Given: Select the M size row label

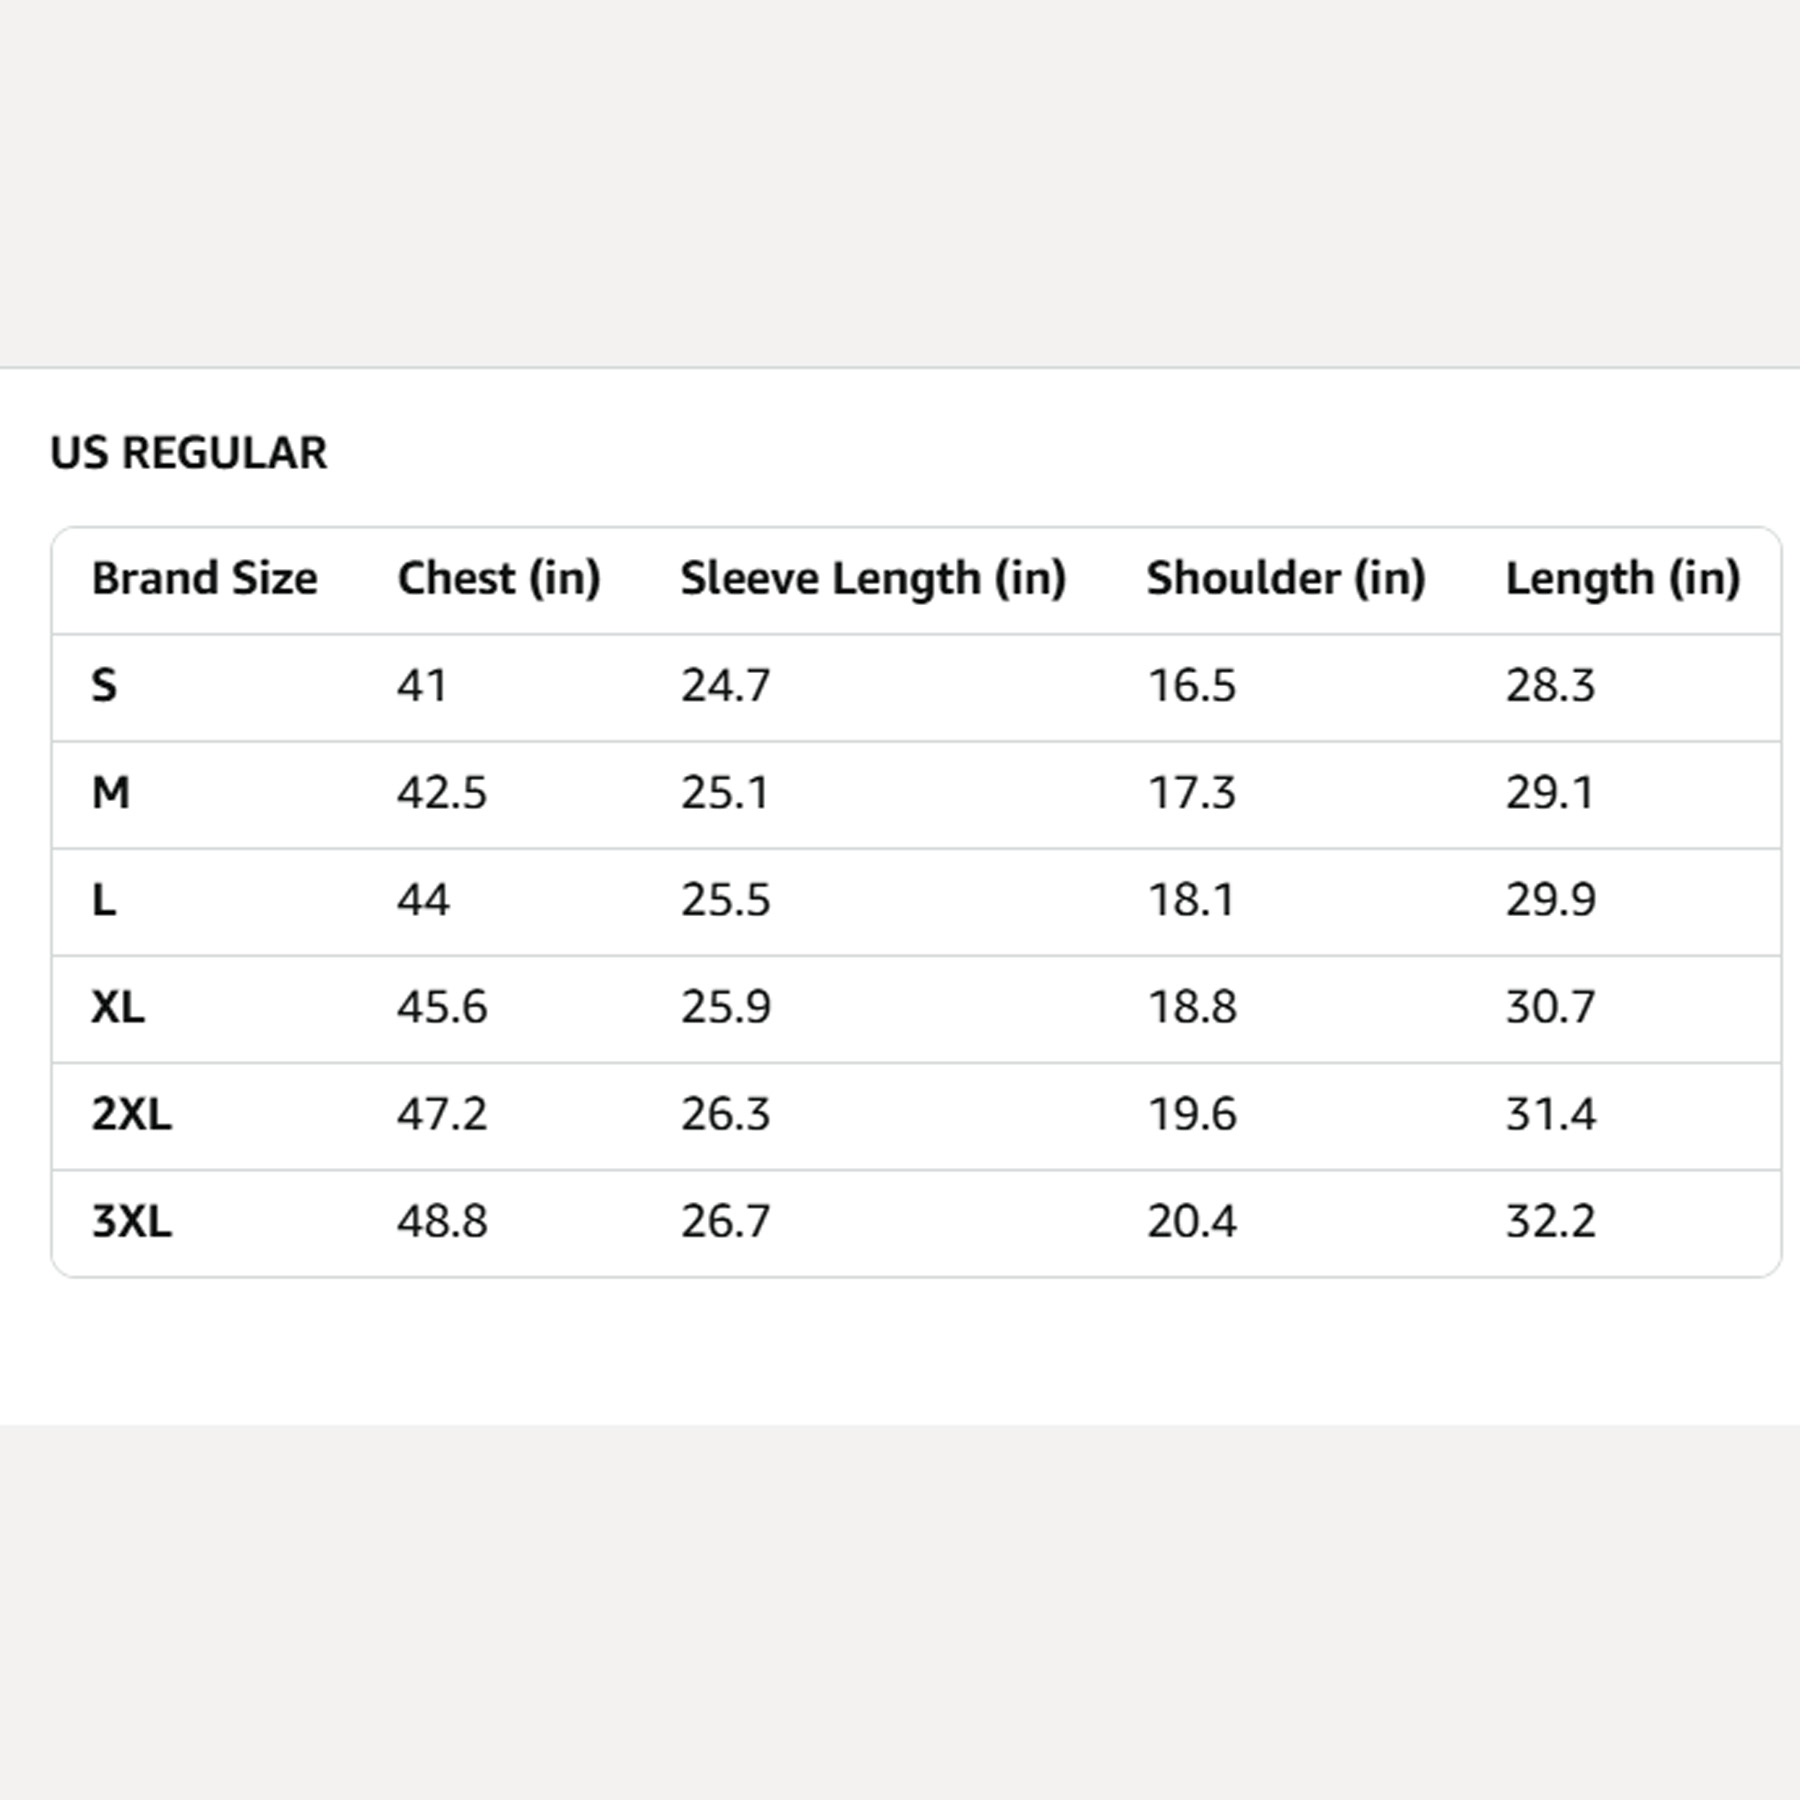Looking at the screenshot, I should click(x=111, y=793).
